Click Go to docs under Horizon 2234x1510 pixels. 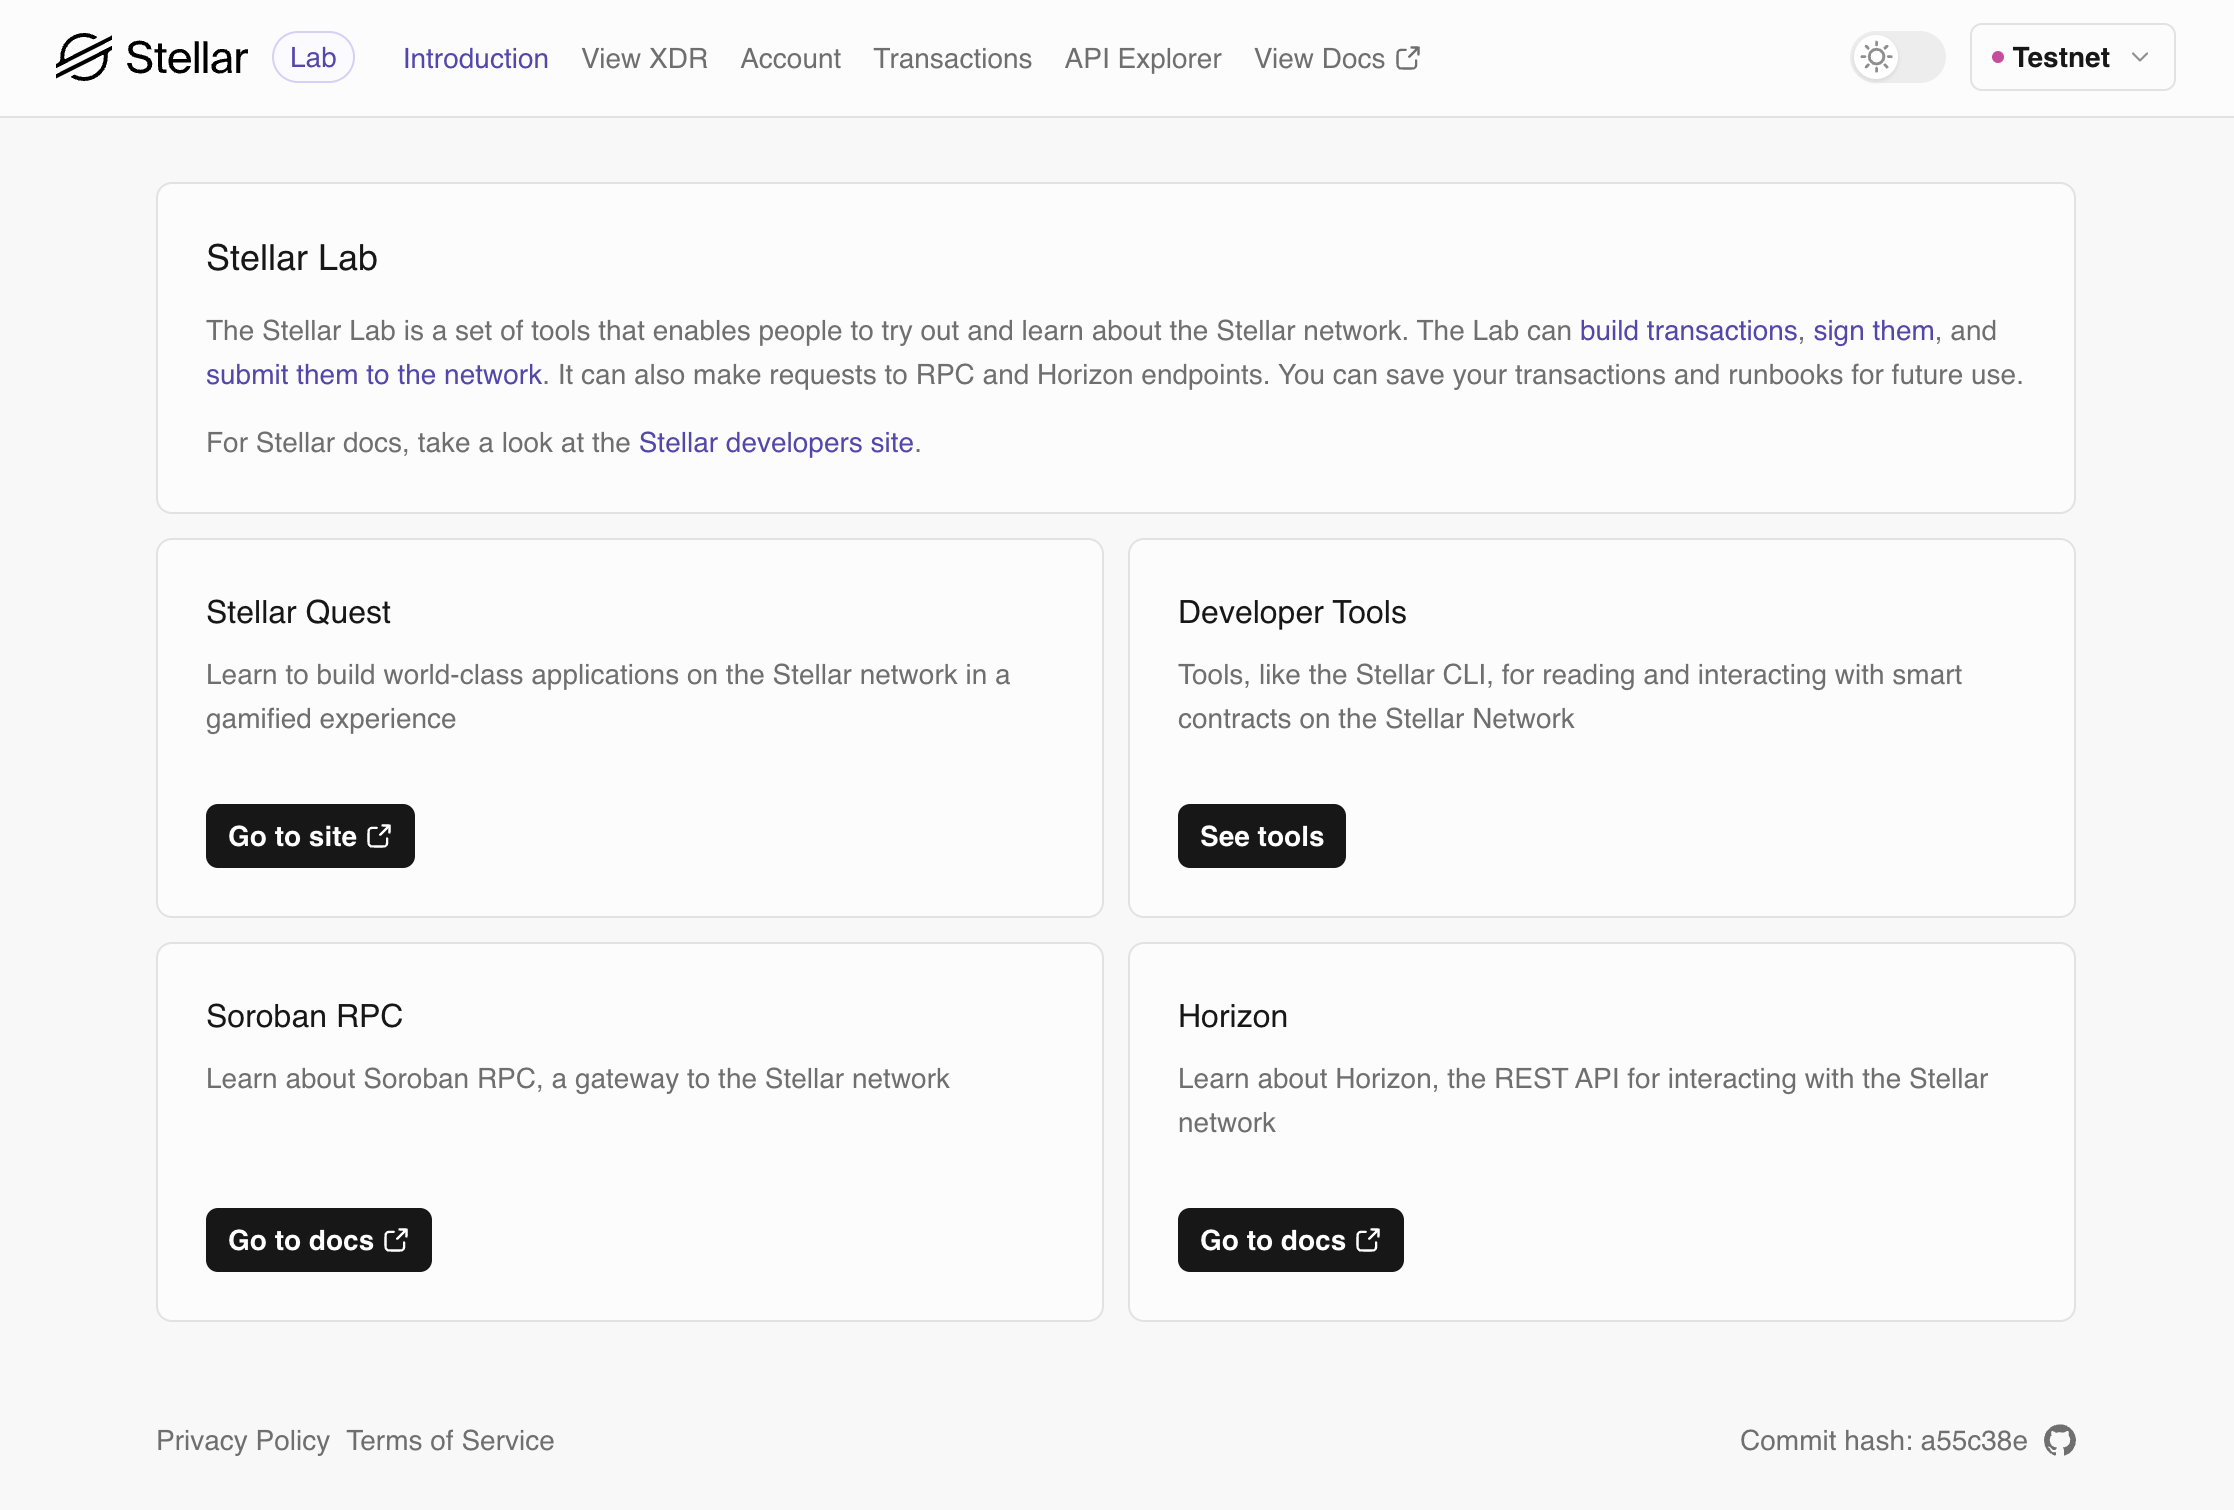coord(1291,1240)
